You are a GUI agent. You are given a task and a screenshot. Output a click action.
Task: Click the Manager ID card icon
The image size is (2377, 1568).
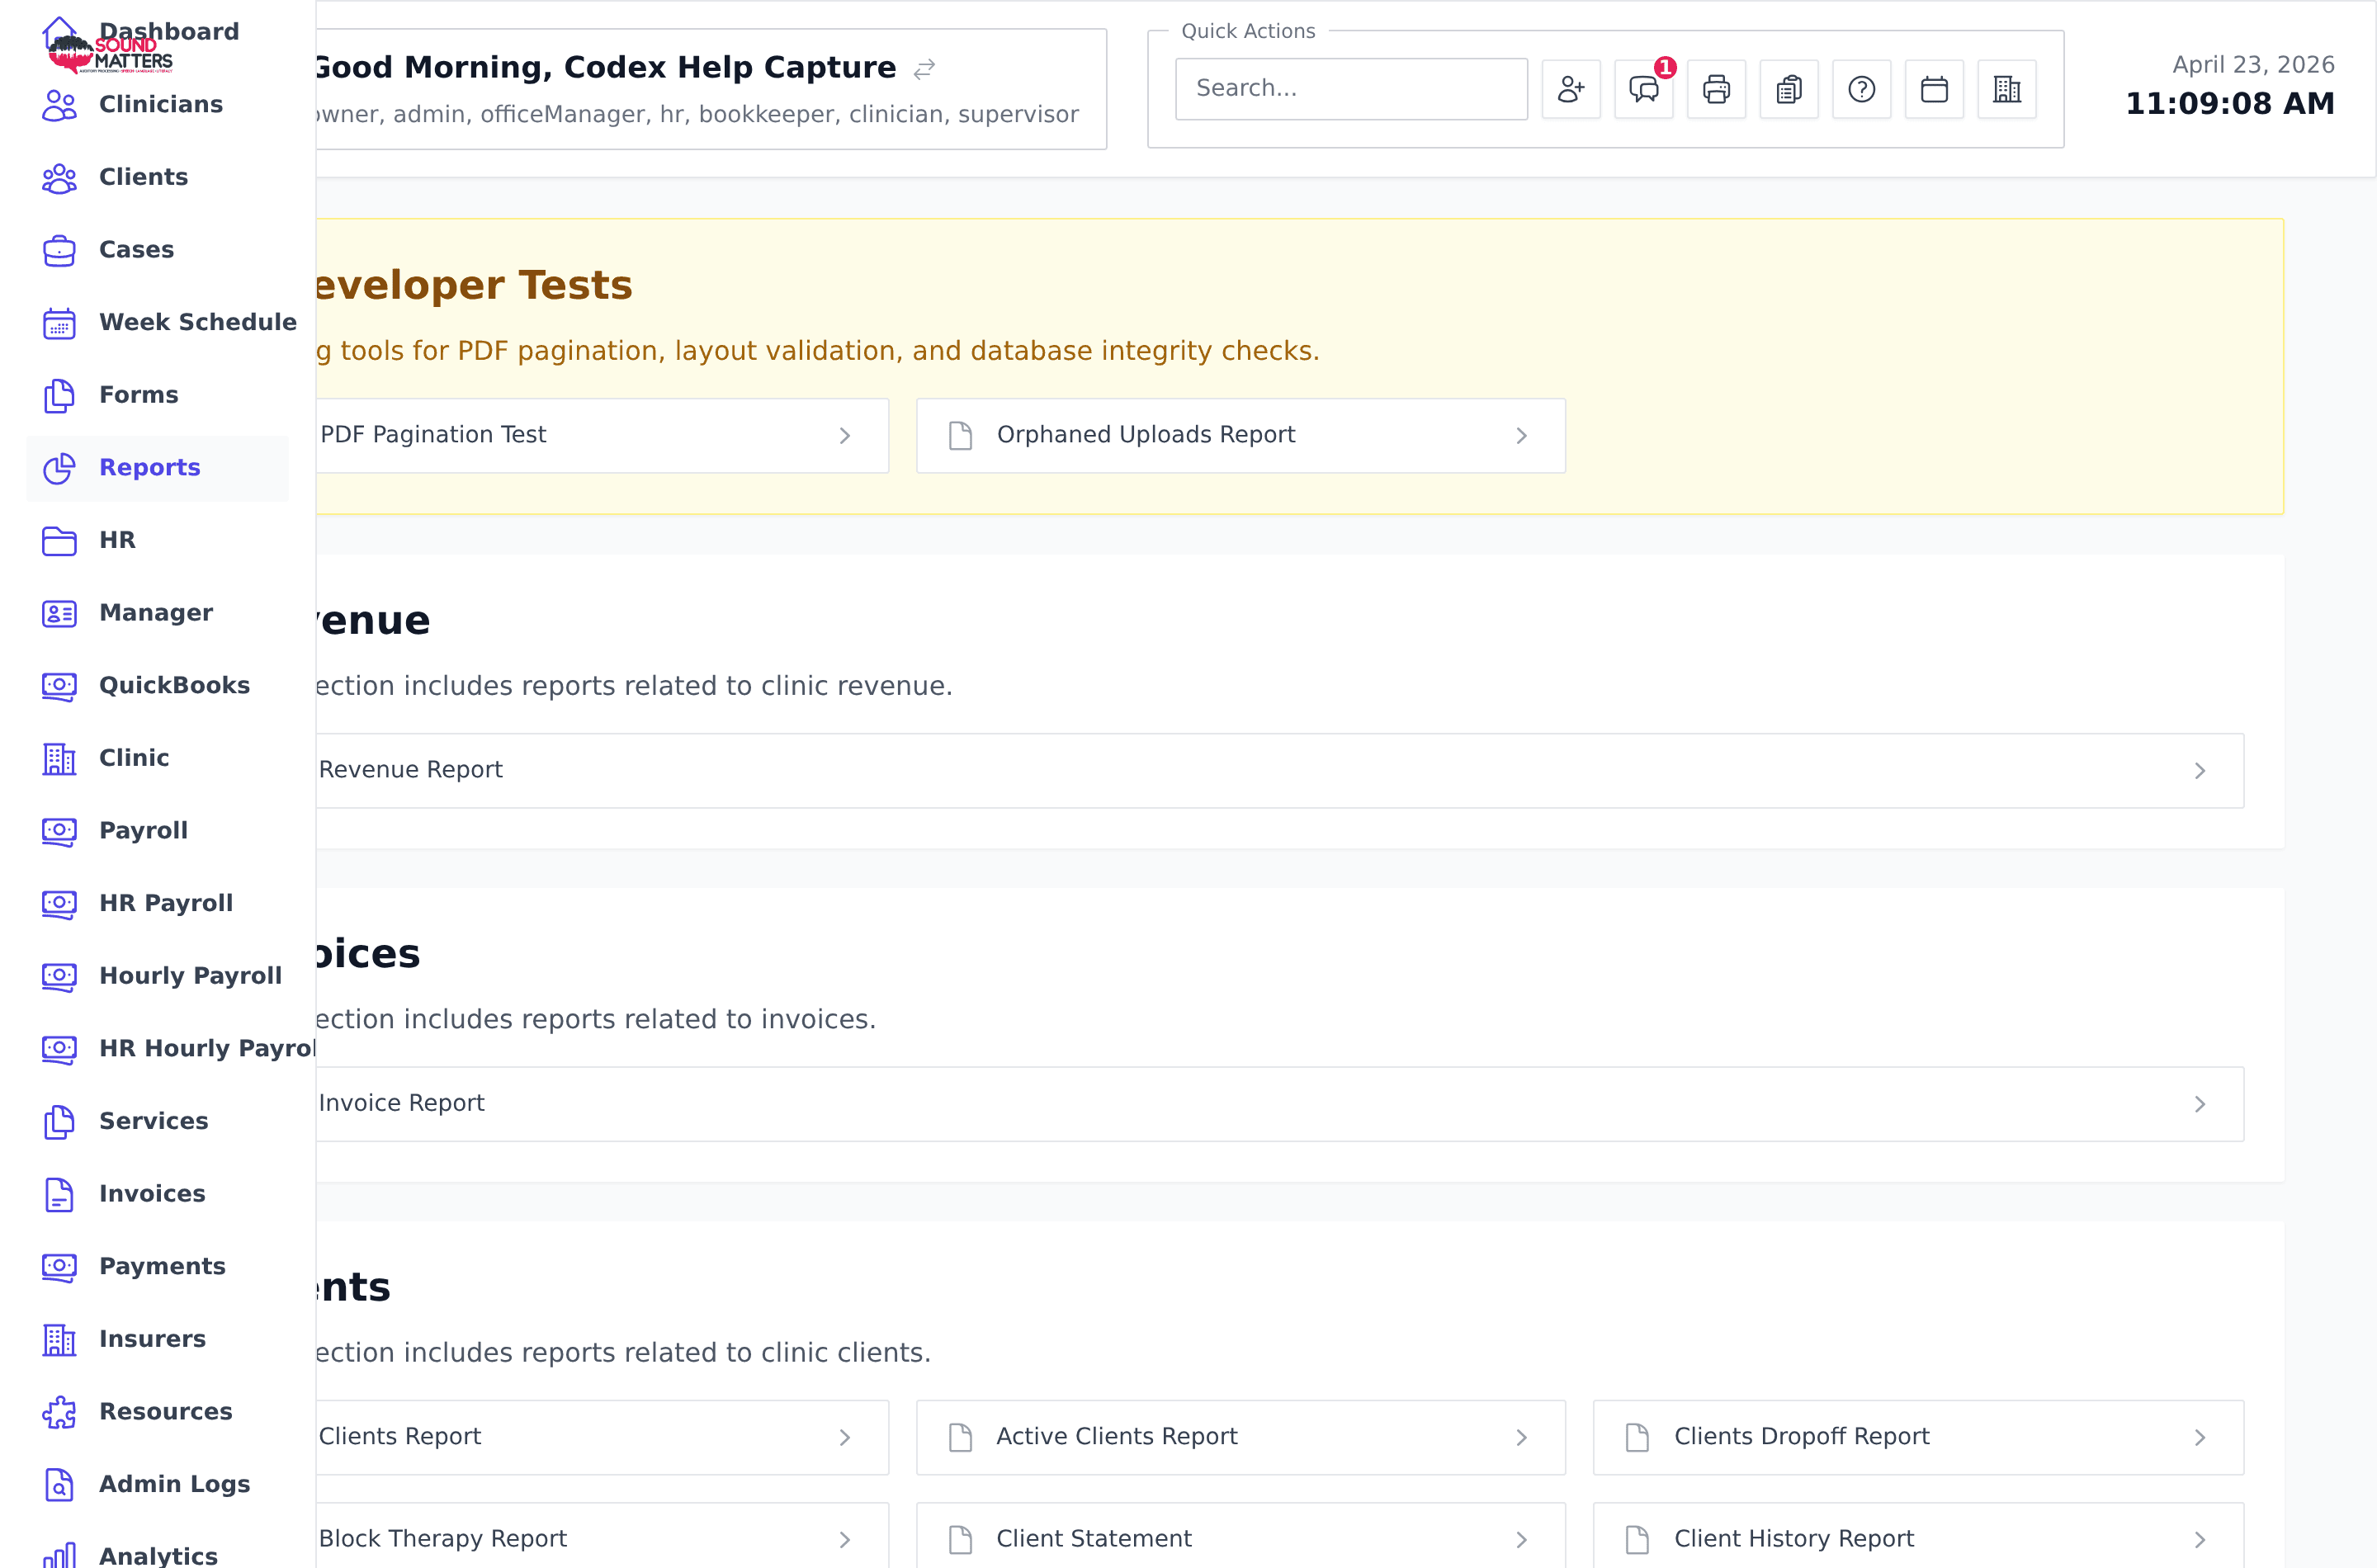pos(59,613)
